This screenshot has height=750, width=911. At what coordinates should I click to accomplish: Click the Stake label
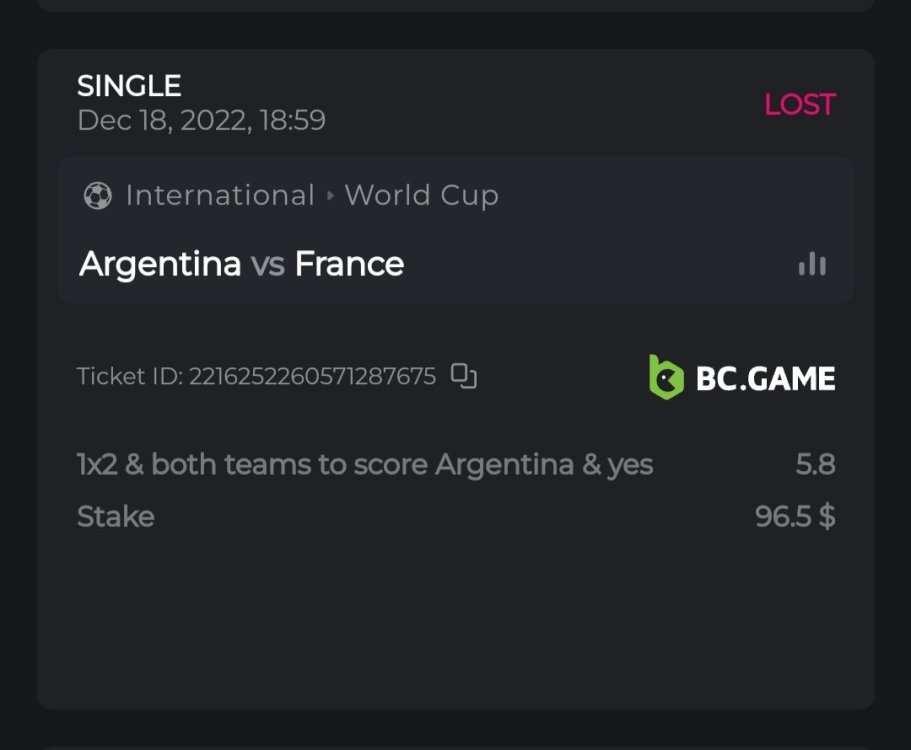(116, 517)
